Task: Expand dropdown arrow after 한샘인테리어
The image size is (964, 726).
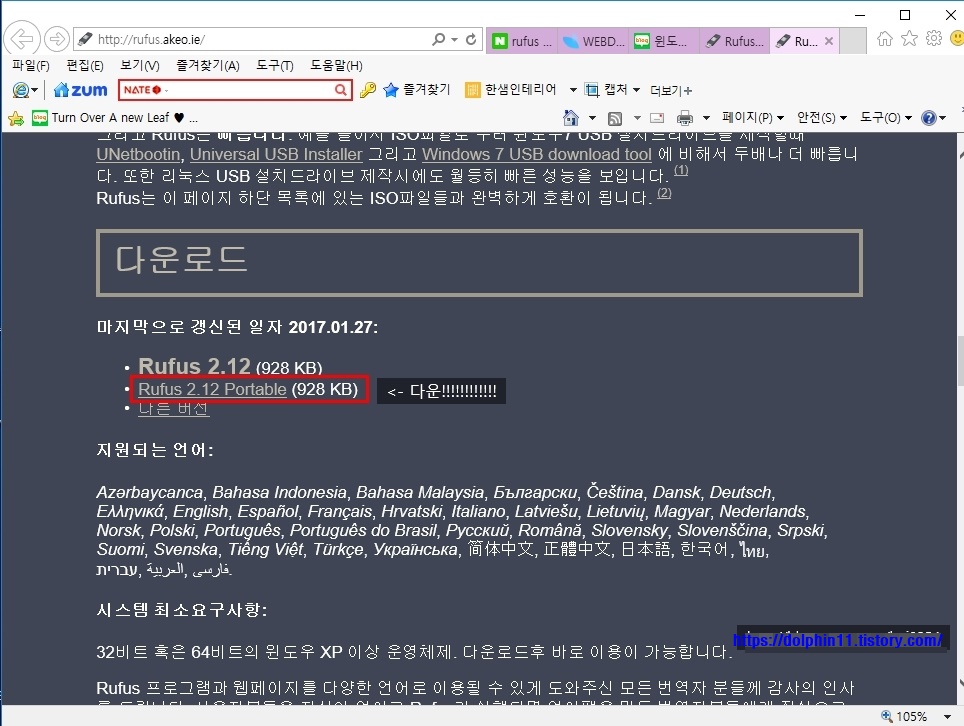Action: tap(573, 90)
